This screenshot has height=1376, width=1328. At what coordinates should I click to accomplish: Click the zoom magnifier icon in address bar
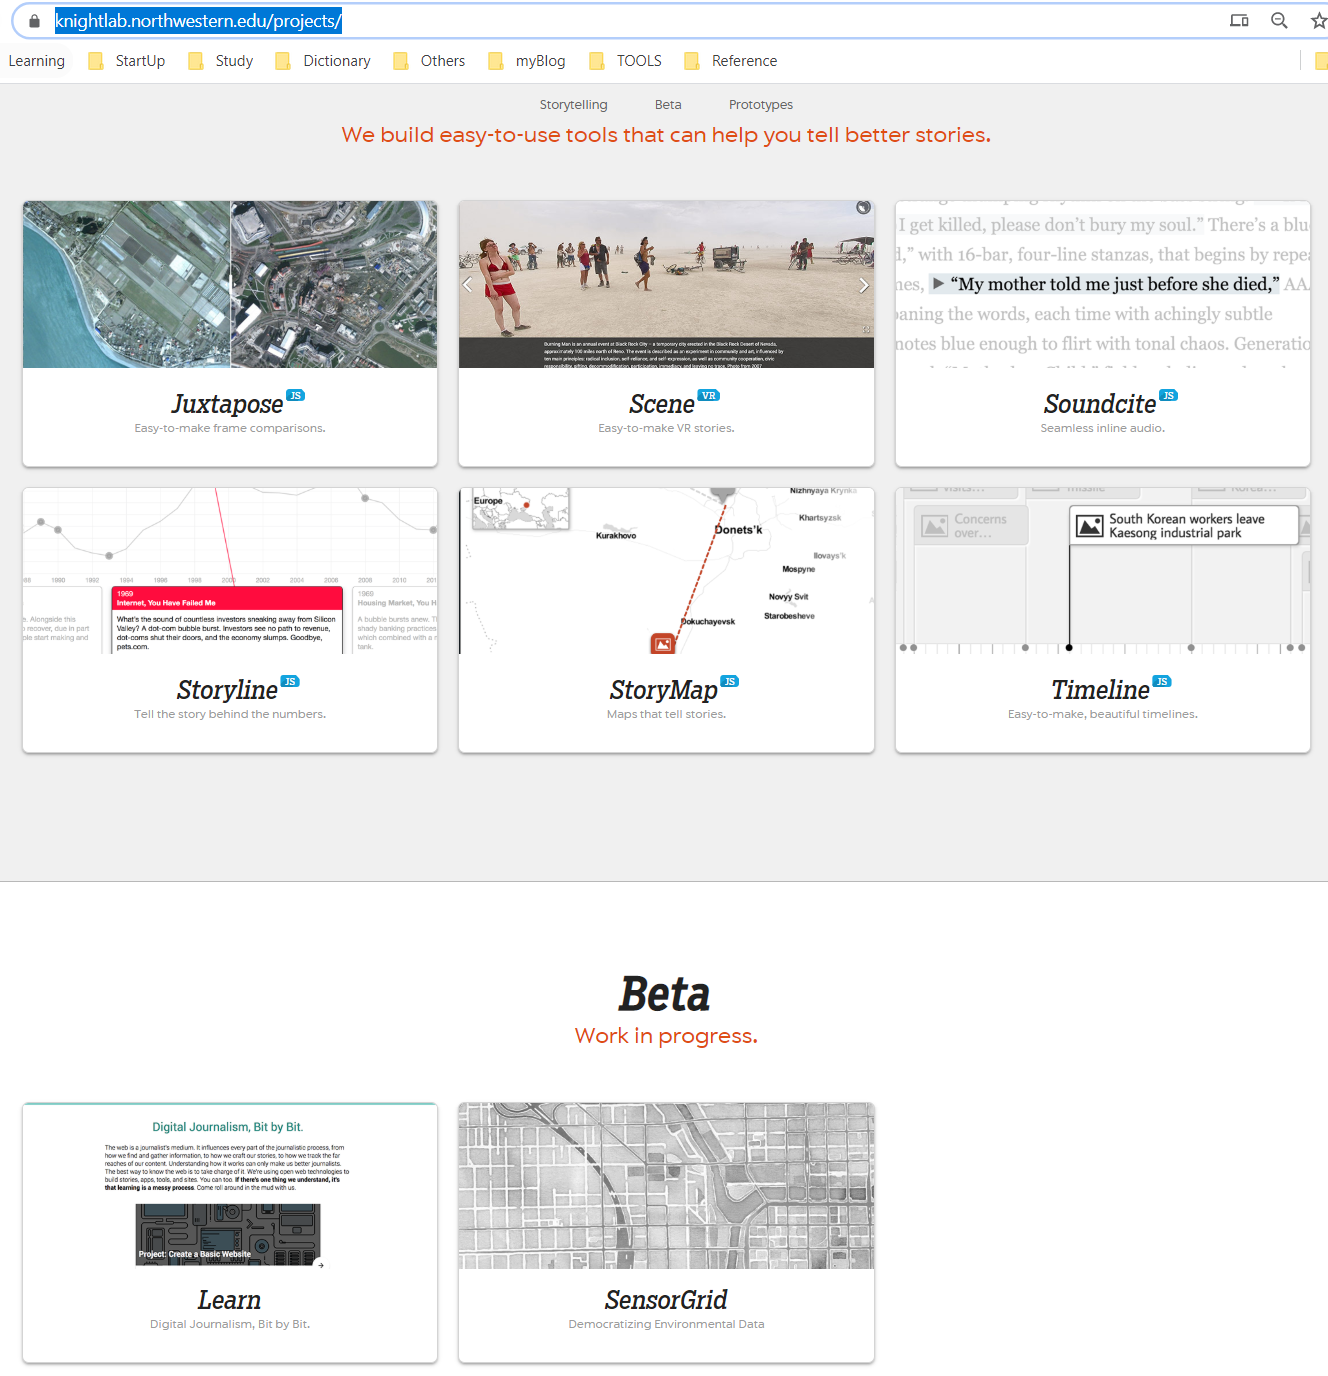click(1279, 21)
